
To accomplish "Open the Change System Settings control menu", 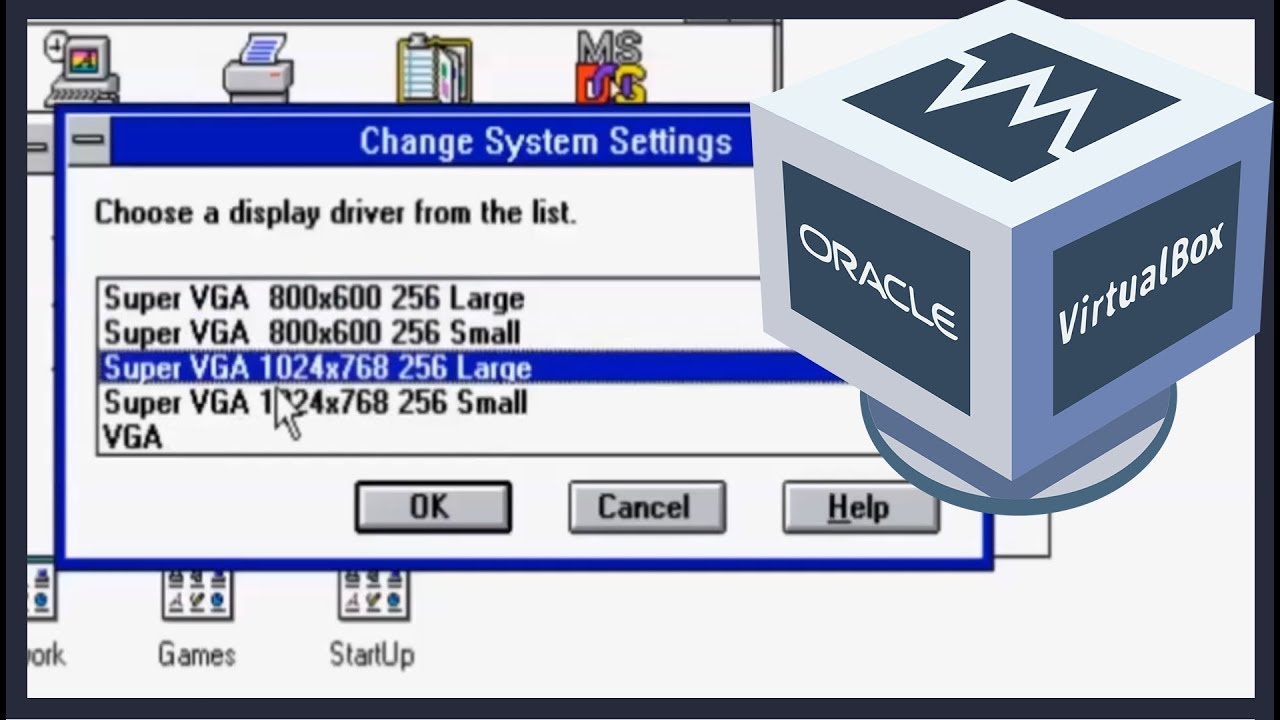I will (88, 140).
